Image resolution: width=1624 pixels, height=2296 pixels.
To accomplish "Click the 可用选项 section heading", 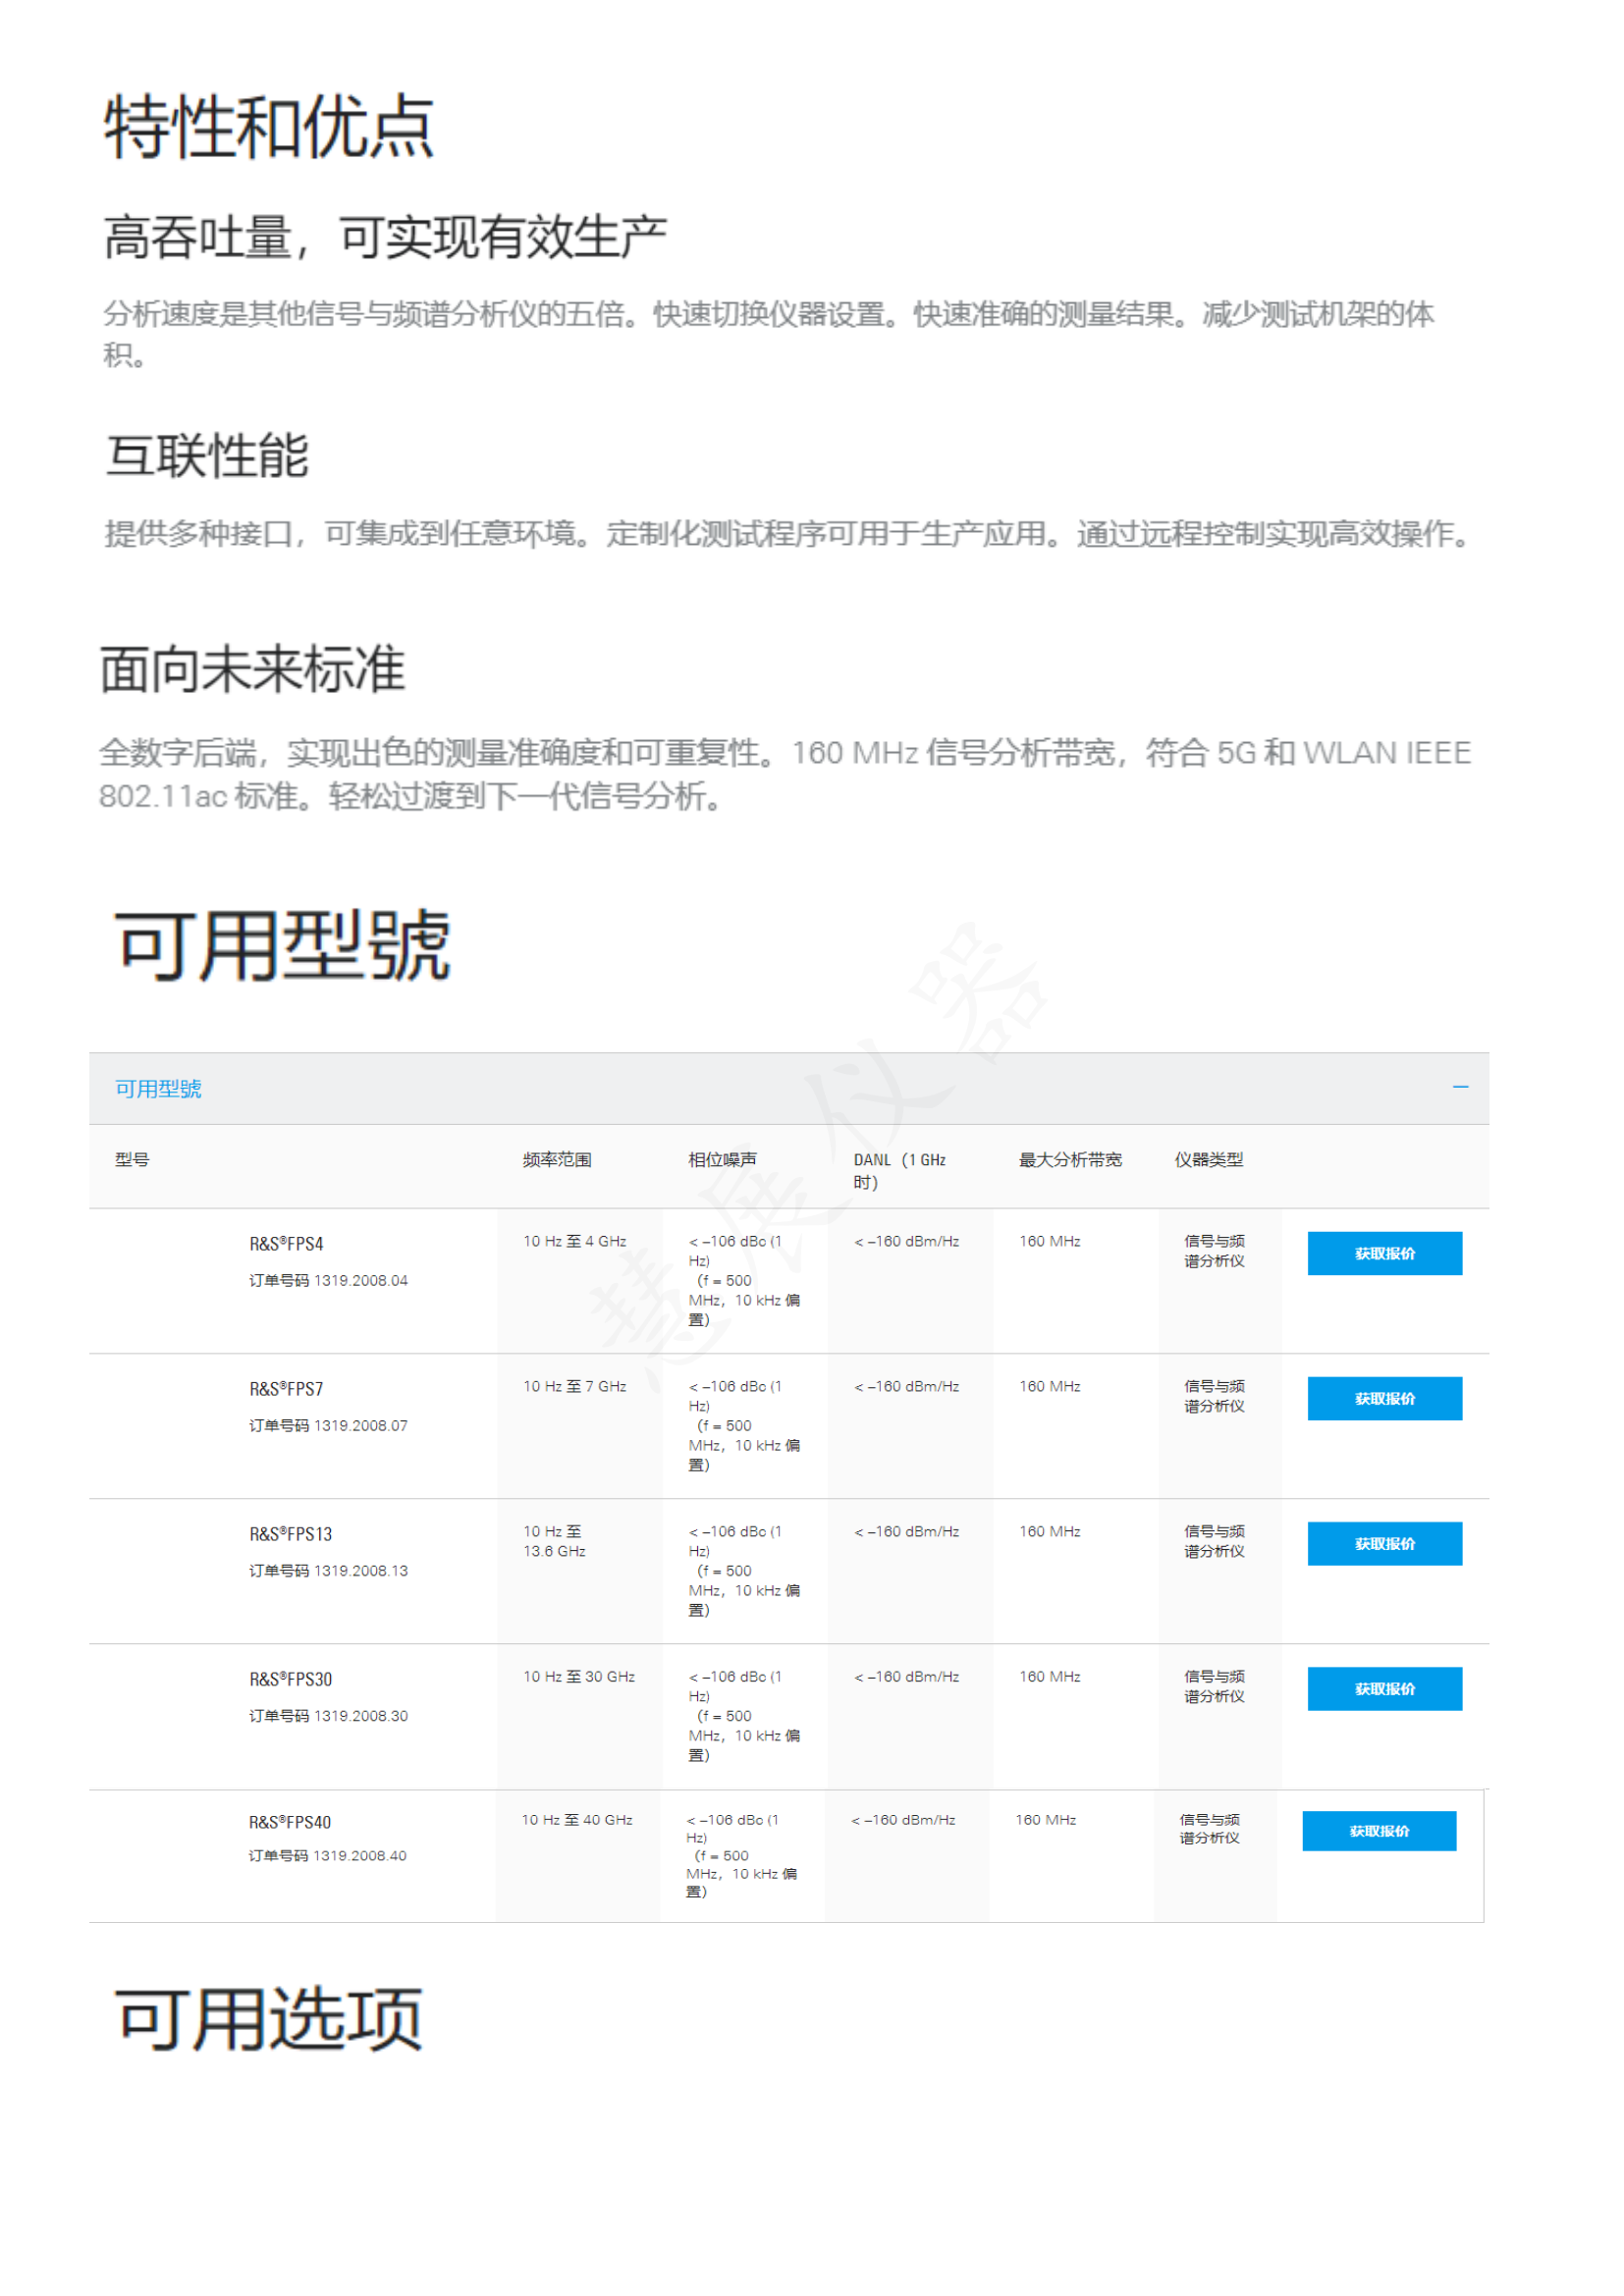I will tap(269, 2019).
